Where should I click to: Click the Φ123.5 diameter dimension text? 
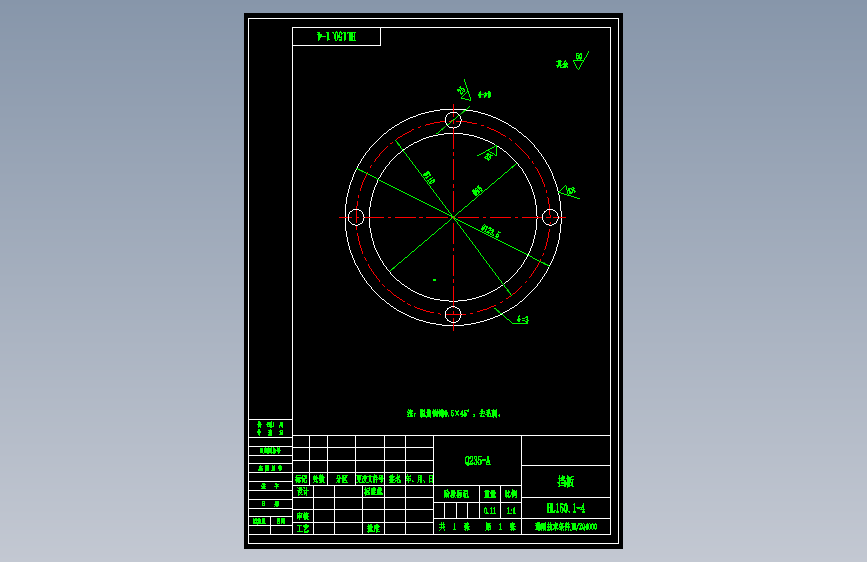coord(490,231)
